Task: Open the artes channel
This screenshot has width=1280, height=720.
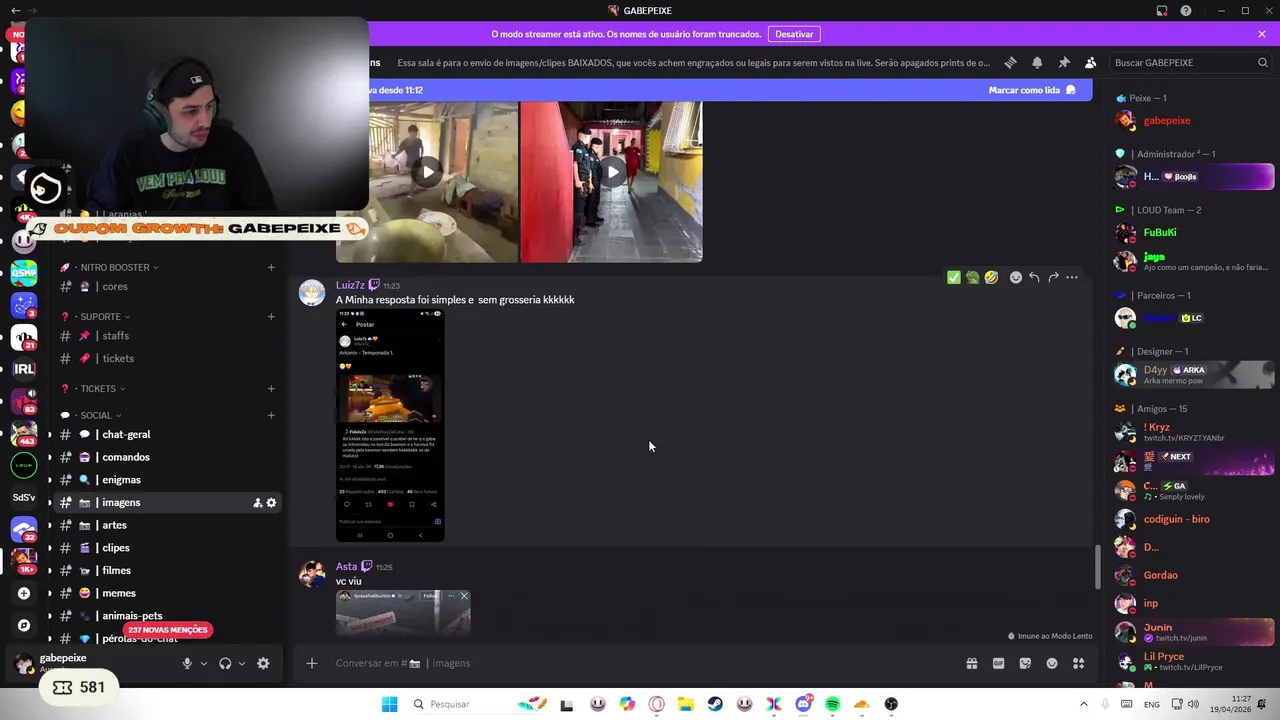Action: [168, 525]
